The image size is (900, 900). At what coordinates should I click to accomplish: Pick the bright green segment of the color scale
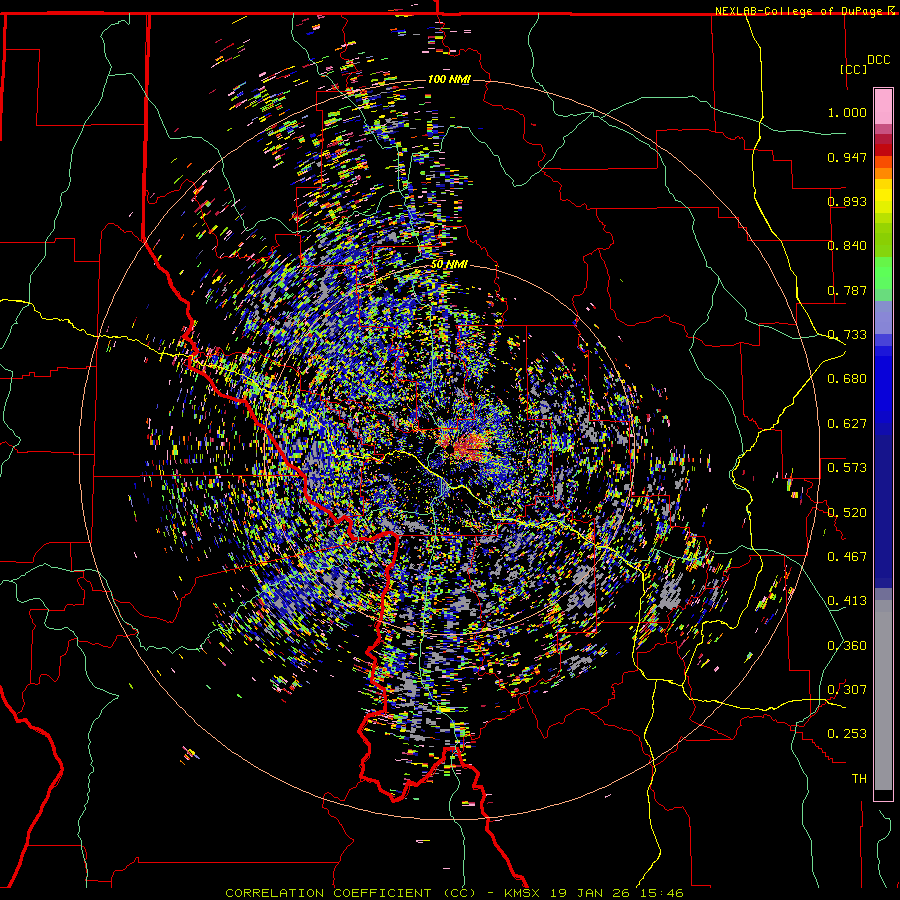pyautogui.click(x=883, y=273)
